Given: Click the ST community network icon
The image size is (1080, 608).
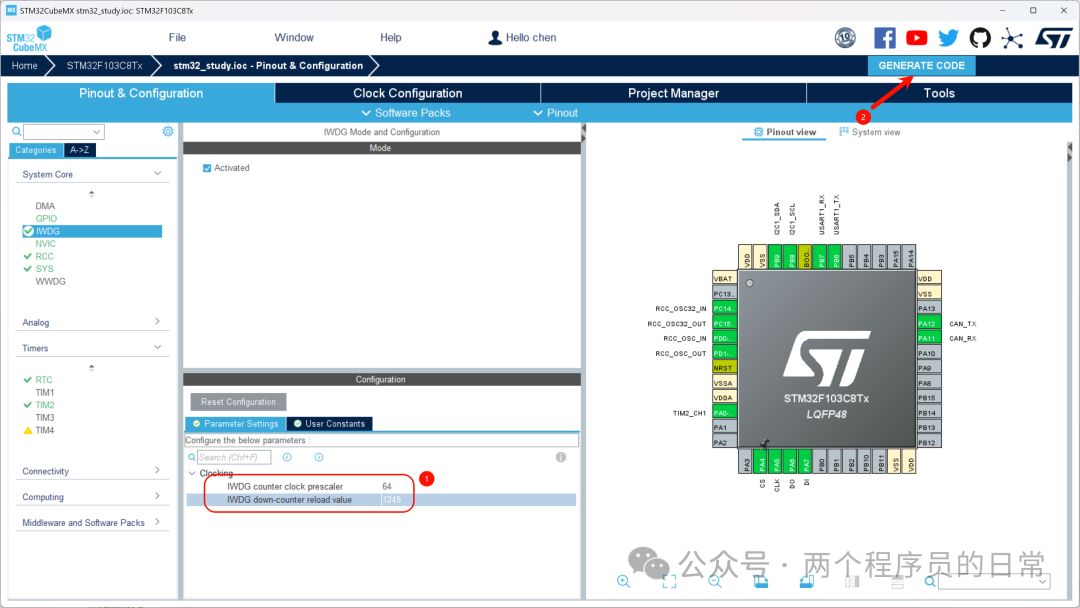Looking at the screenshot, I should tap(1012, 38).
